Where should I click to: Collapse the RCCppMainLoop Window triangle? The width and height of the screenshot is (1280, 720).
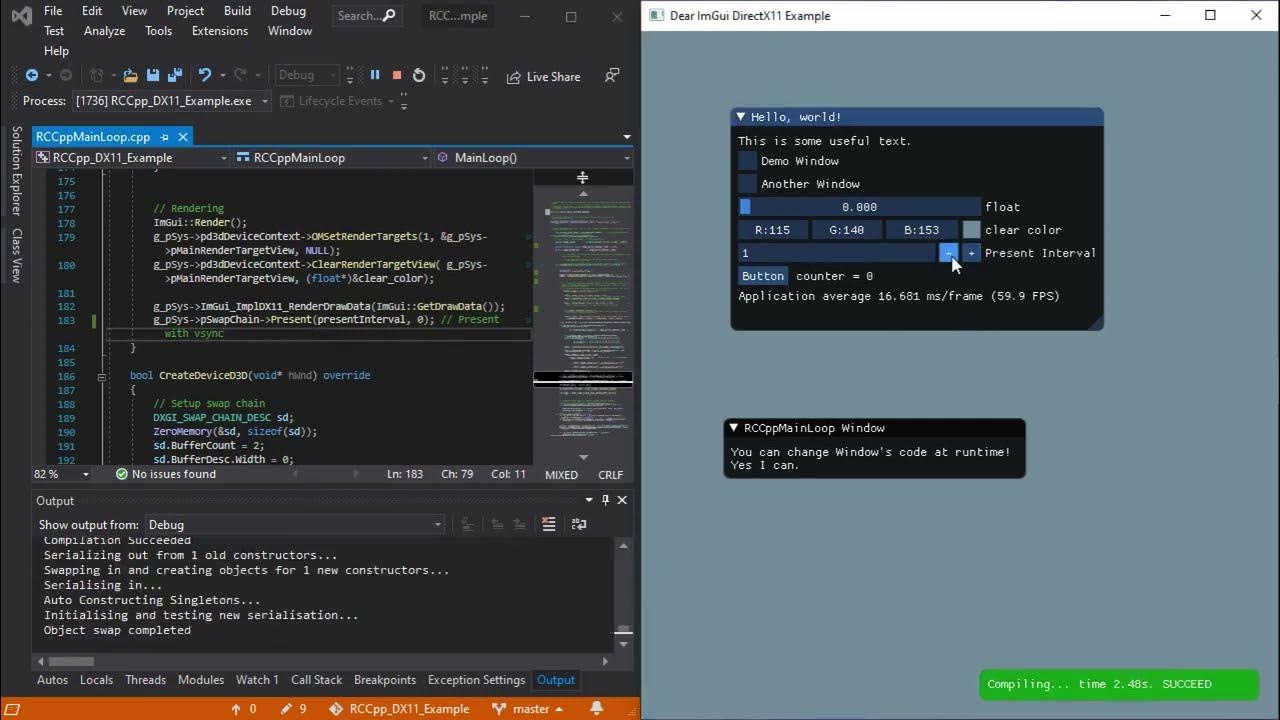click(x=734, y=428)
